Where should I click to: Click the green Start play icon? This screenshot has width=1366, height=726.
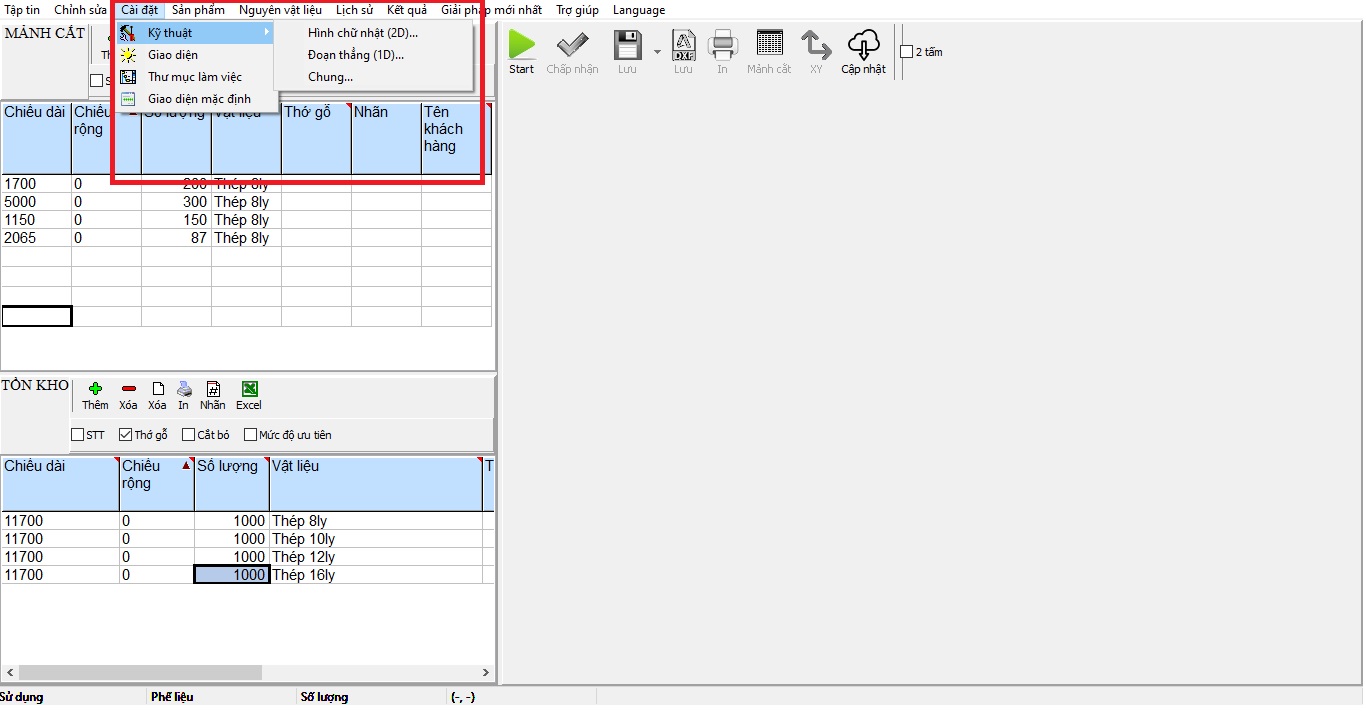522,45
